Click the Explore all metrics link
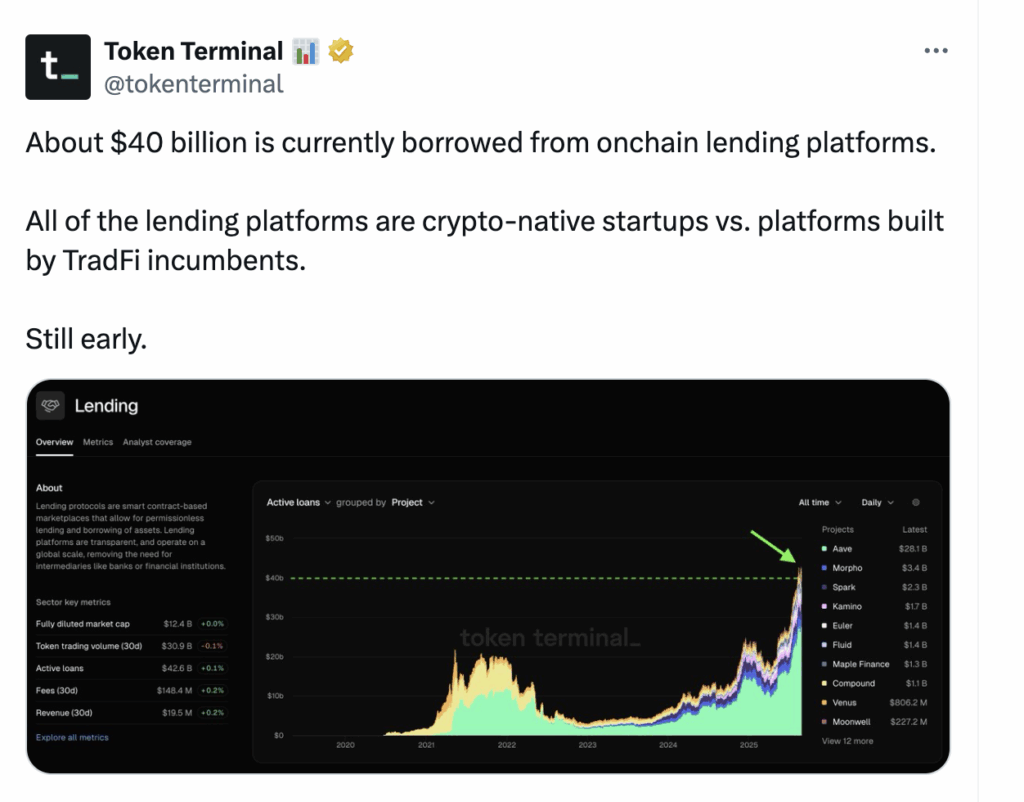Screen dimensions: 1024x802 [x=72, y=737]
